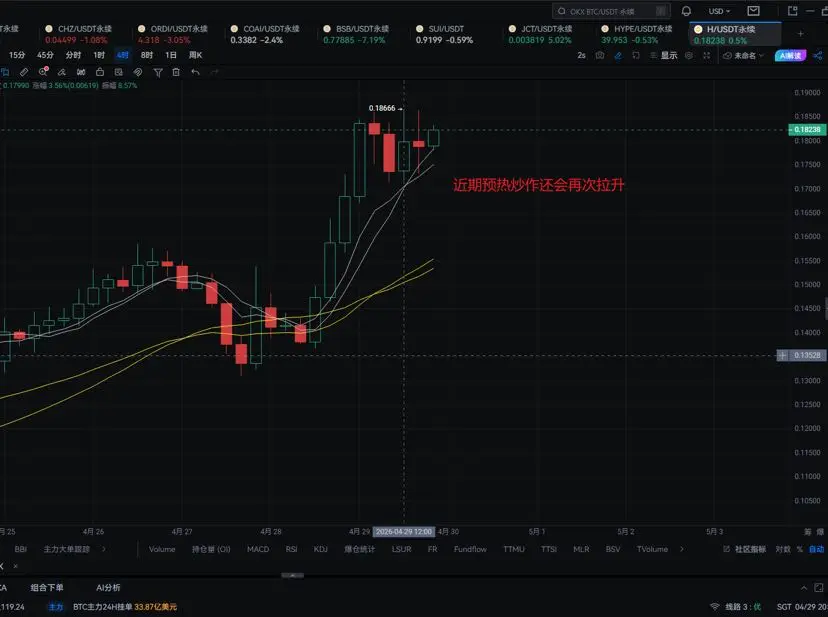Click the drawing hide/show image icon
The image size is (828, 617).
[119, 72]
